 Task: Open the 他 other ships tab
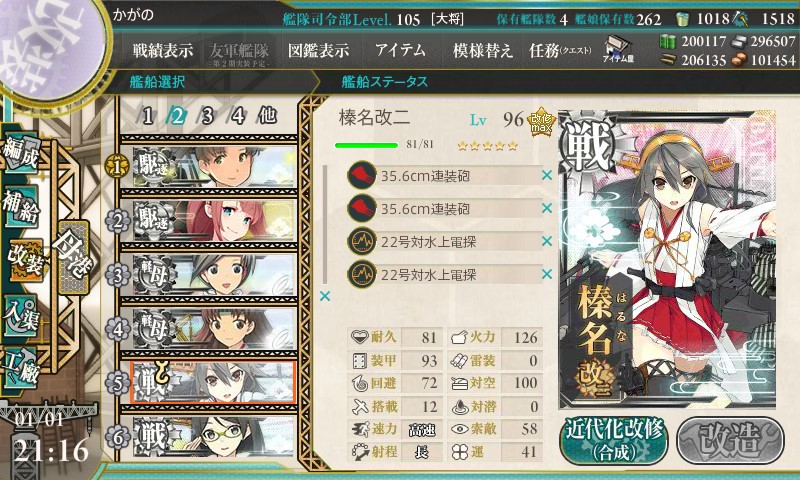click(x=267, y=116)
